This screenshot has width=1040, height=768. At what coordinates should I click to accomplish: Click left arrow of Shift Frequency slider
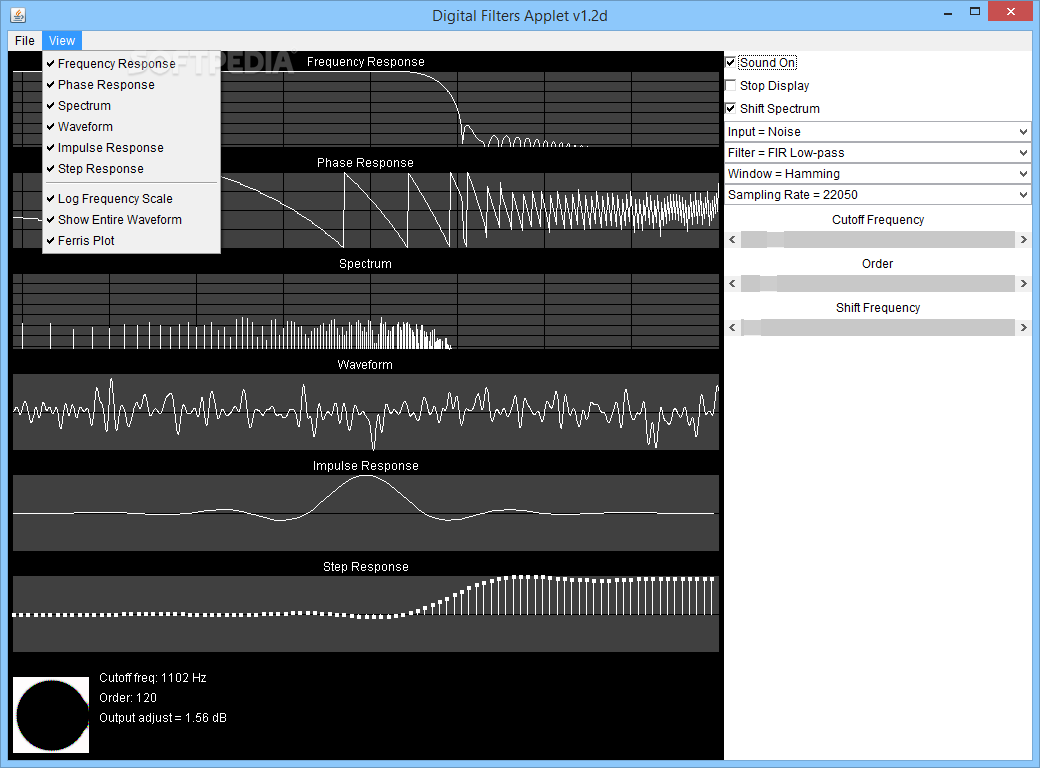coord(732,328)
